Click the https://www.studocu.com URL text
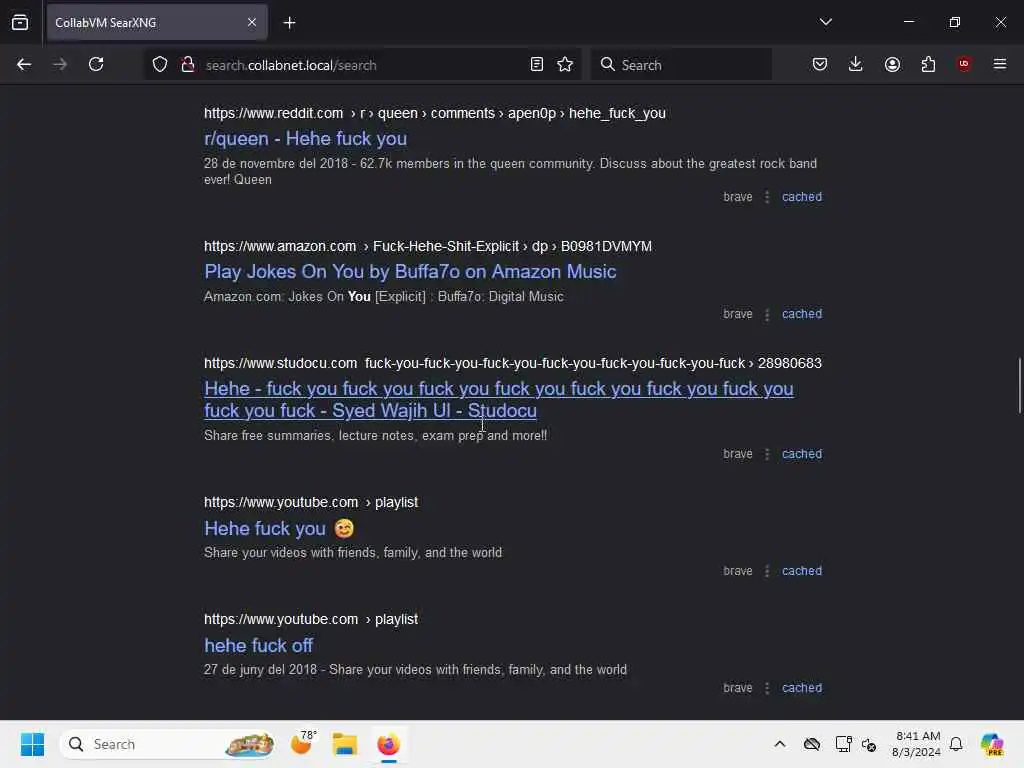The width and height of the screenshot is (1024, 768). 280,363
